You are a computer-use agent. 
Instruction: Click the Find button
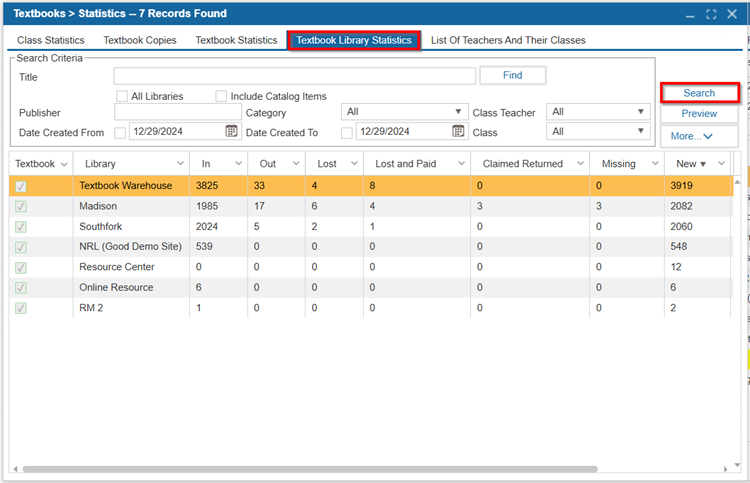(513, 75)
